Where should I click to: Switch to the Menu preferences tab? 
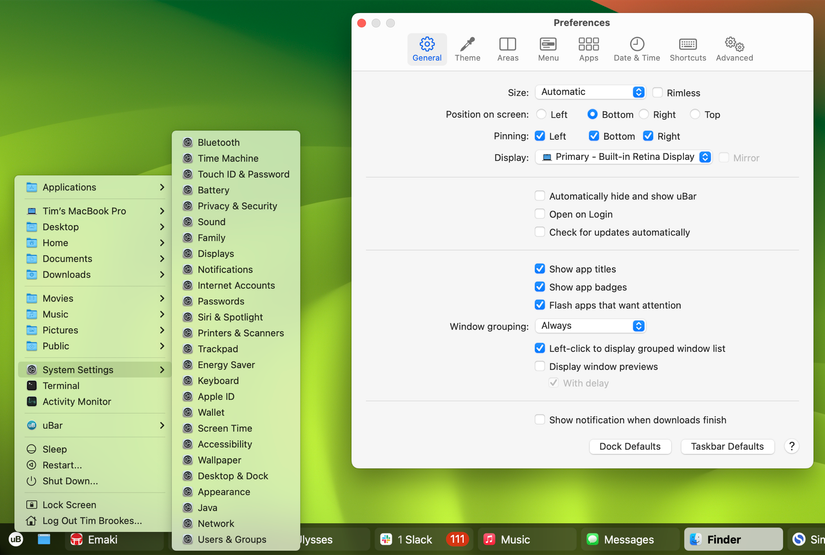(548, 49)
